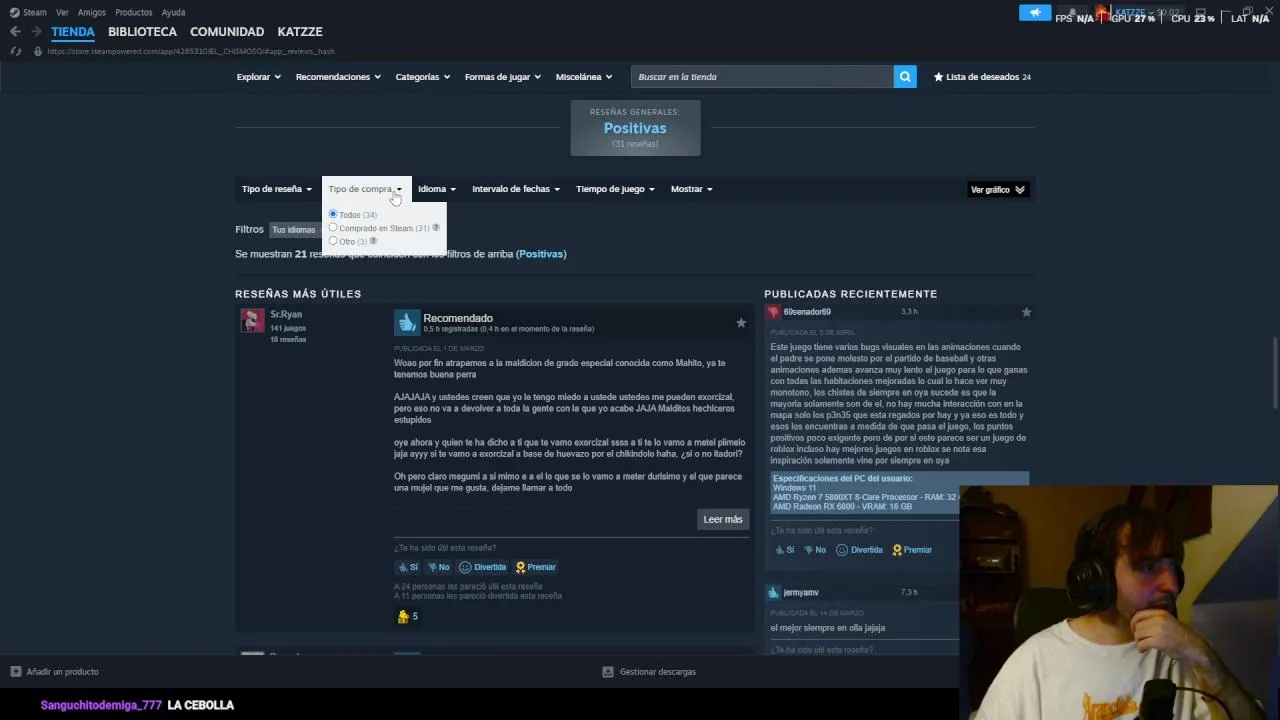The width and height of the screenshot is (1280, 720).
Task: Open the Idioma filter dropdown
Action: [437, 189]
